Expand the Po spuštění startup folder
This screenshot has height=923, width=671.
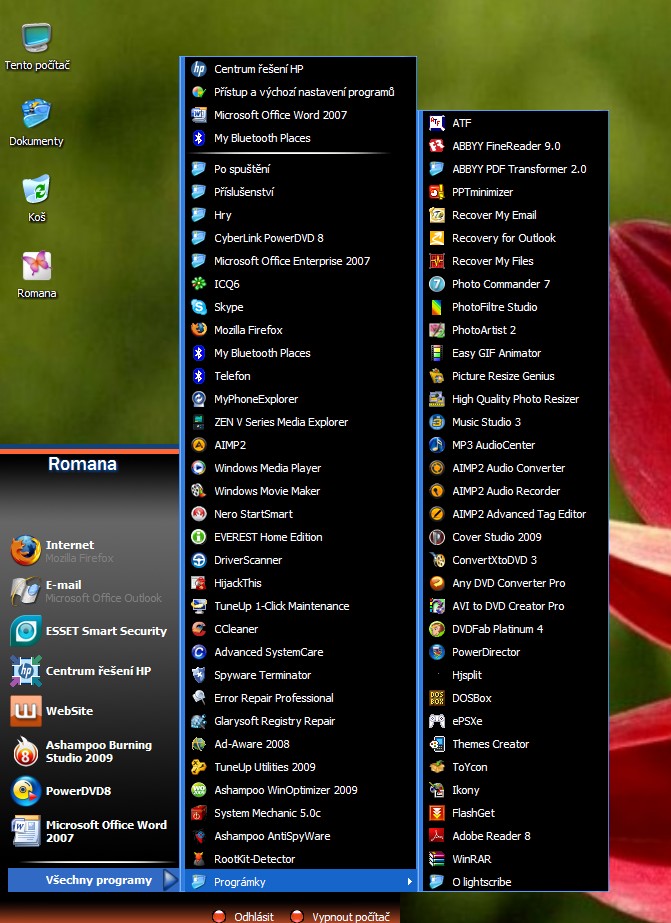(241, 169)
